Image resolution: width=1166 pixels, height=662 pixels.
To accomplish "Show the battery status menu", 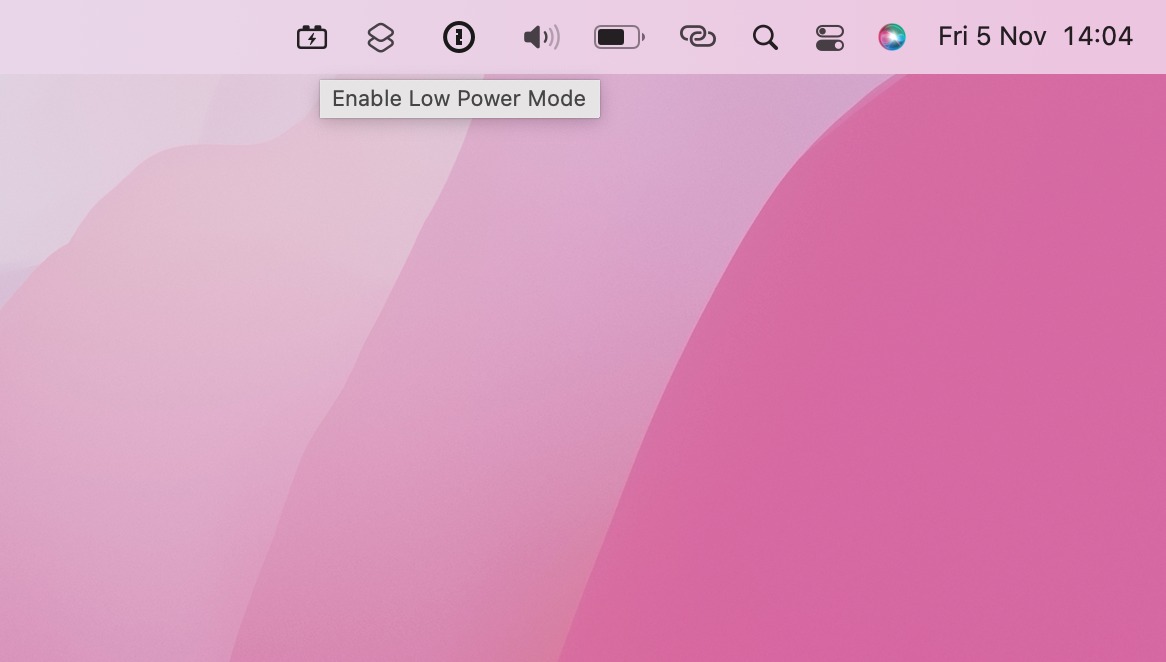I will pos(619,37).
